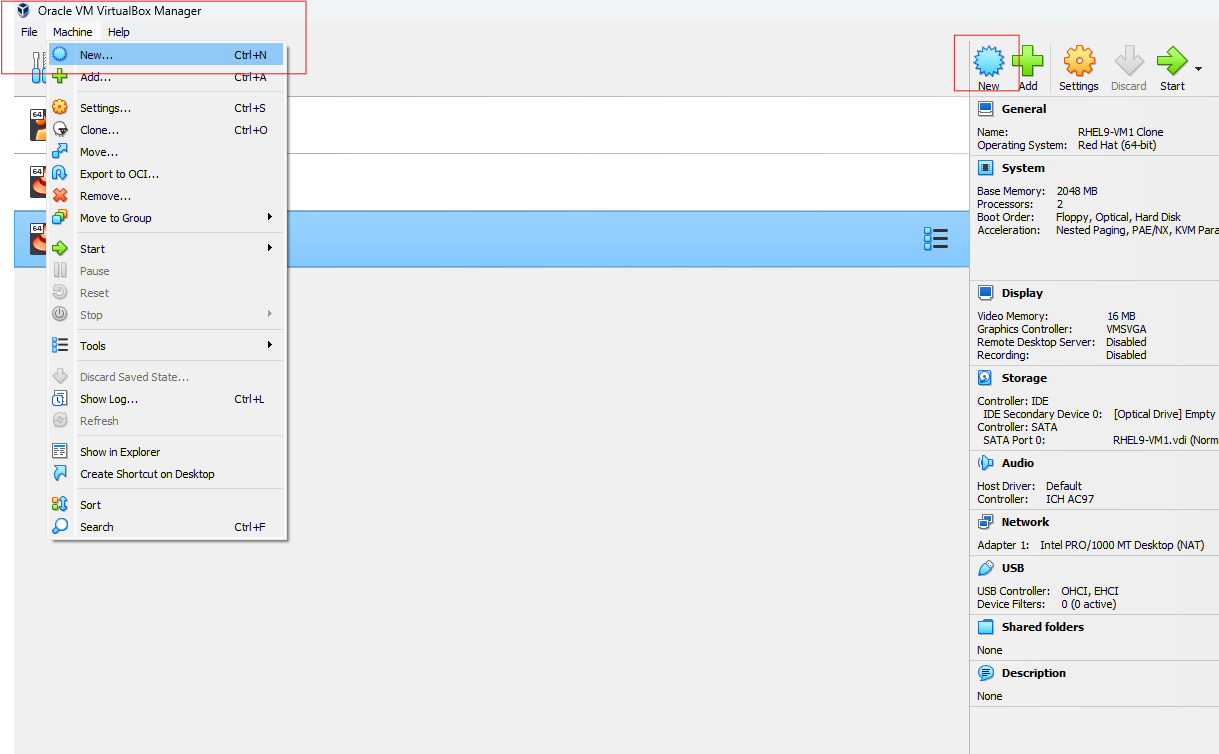
Task: Click Discard Saved State... entry
Action: pos(167,377)
